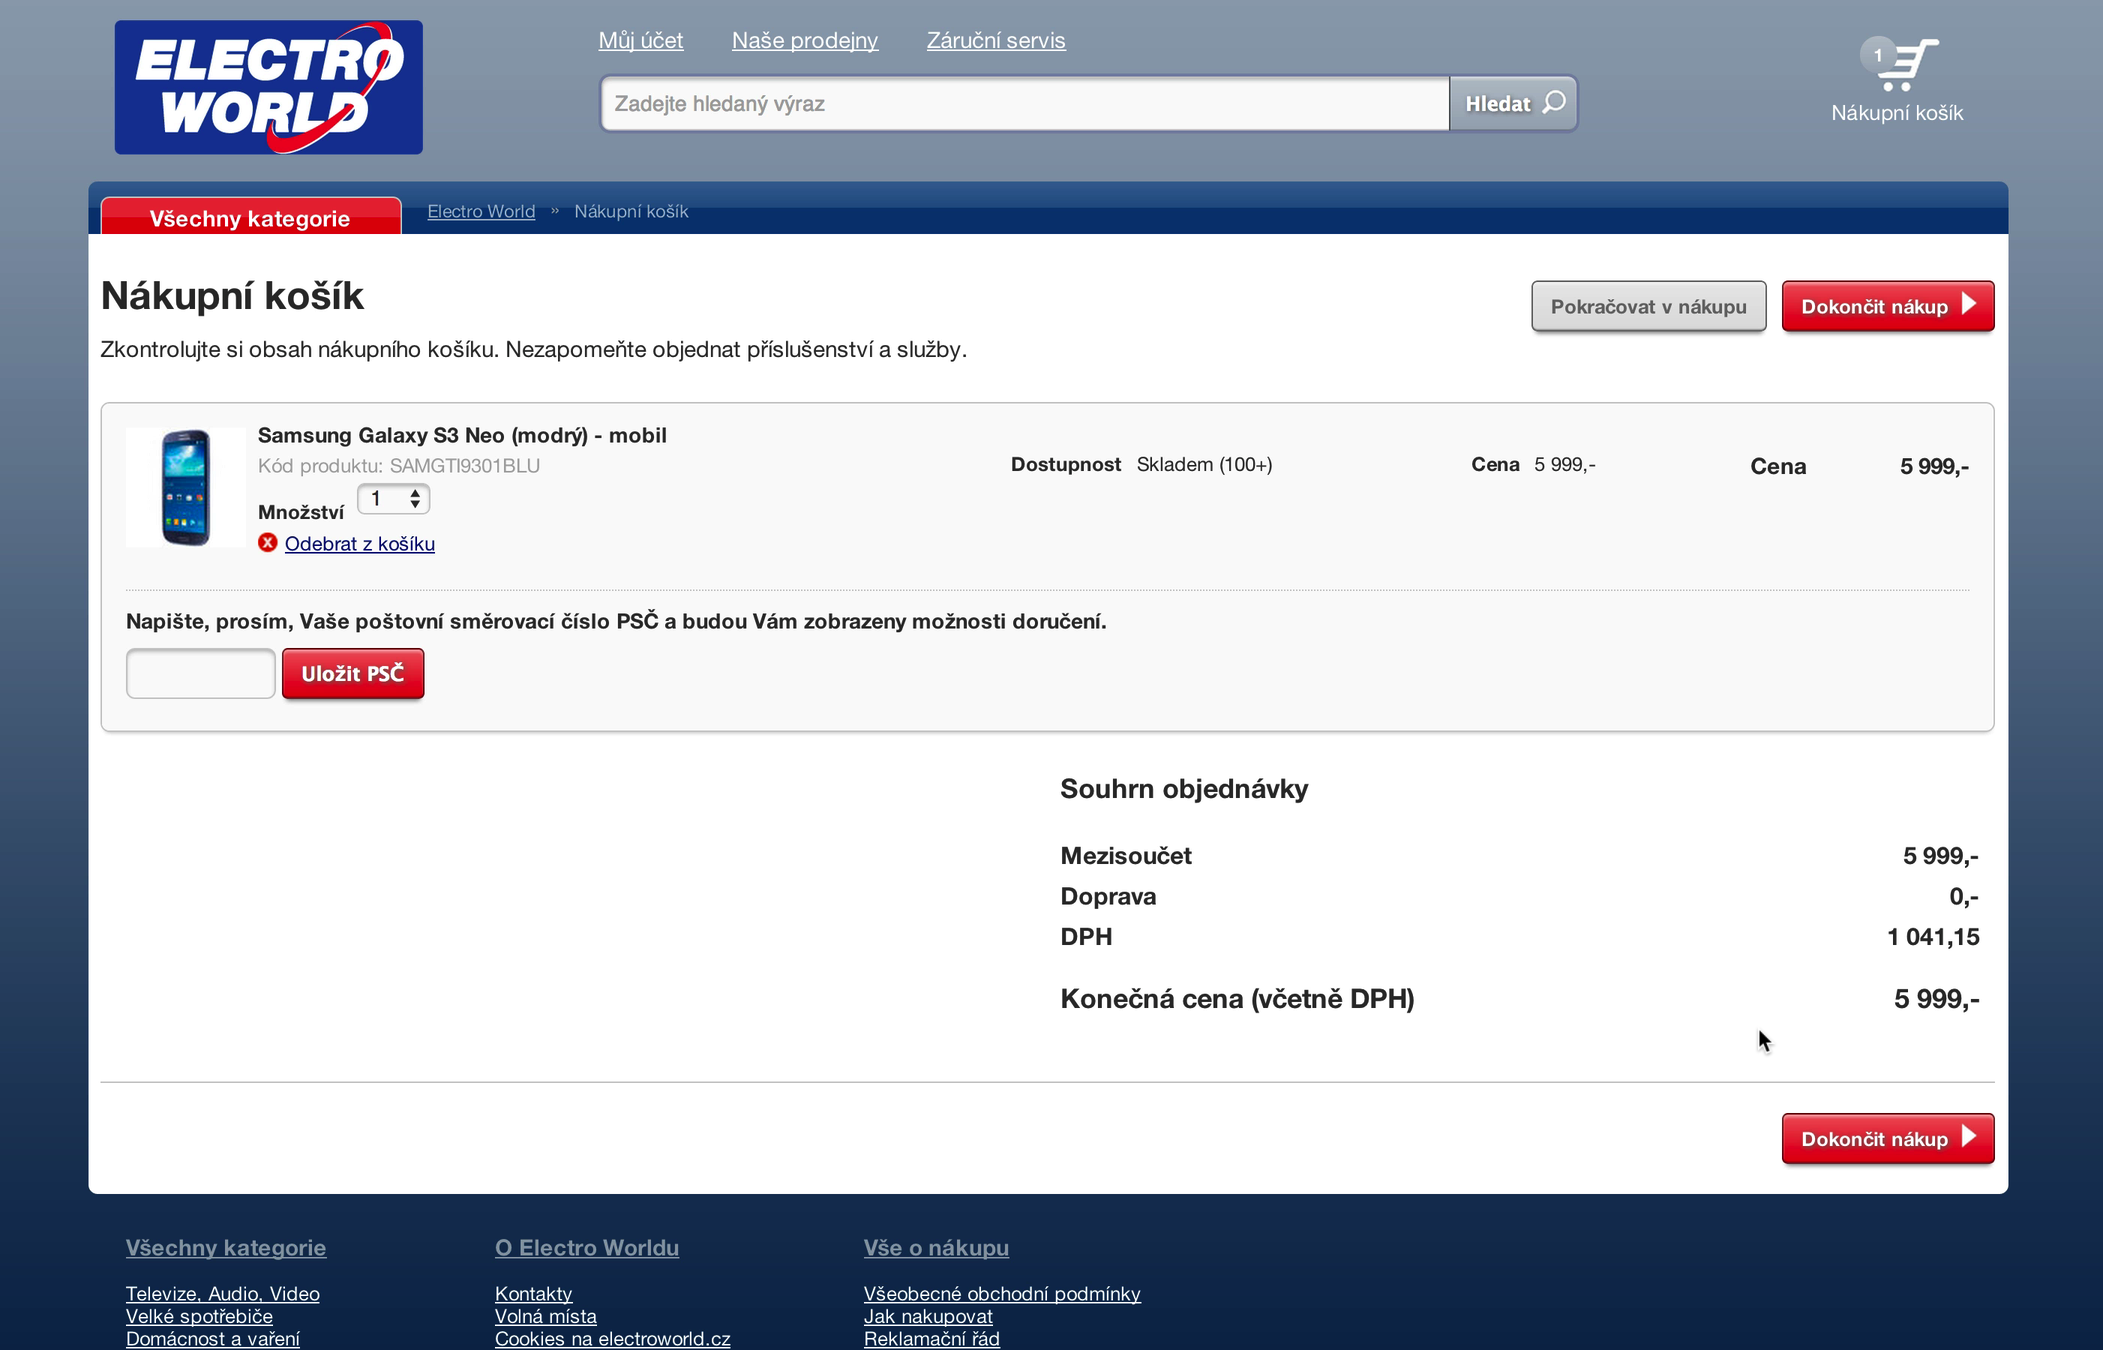Click Odebrat z košíku link
Screen dimensions: 2103x1350
(360, 544)
